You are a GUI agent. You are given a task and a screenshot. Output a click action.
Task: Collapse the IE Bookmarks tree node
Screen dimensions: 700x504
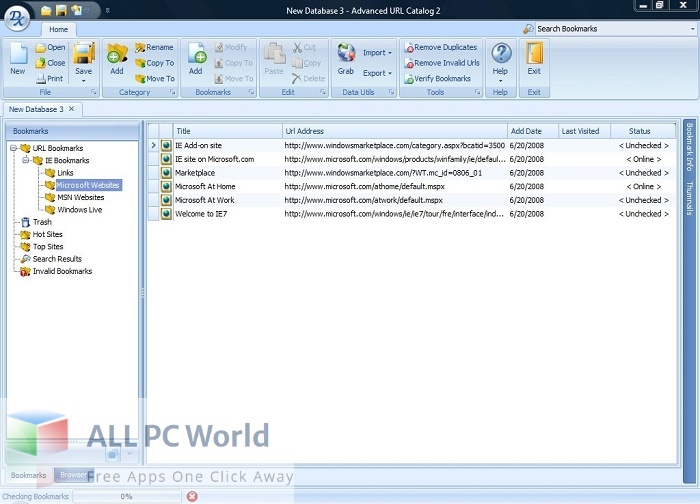tap(26, 160)
